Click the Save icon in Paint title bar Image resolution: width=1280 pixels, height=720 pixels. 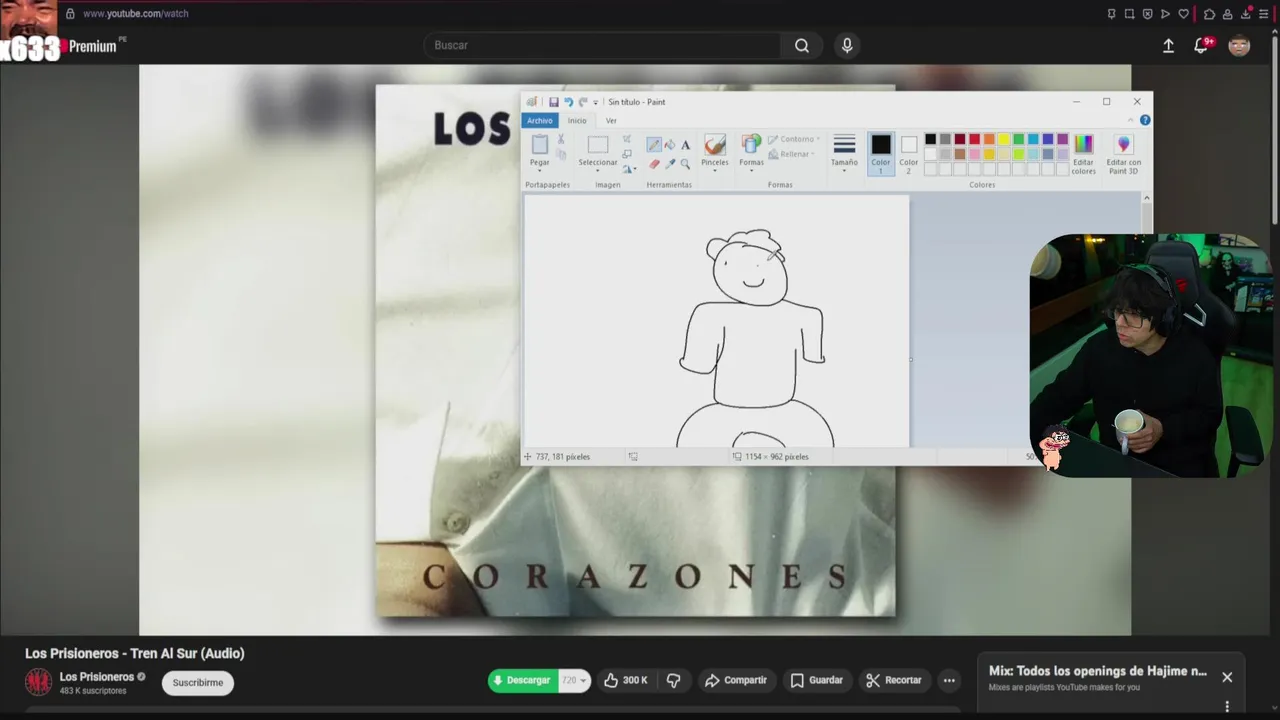pyautogui.click(x=553, y=102)
